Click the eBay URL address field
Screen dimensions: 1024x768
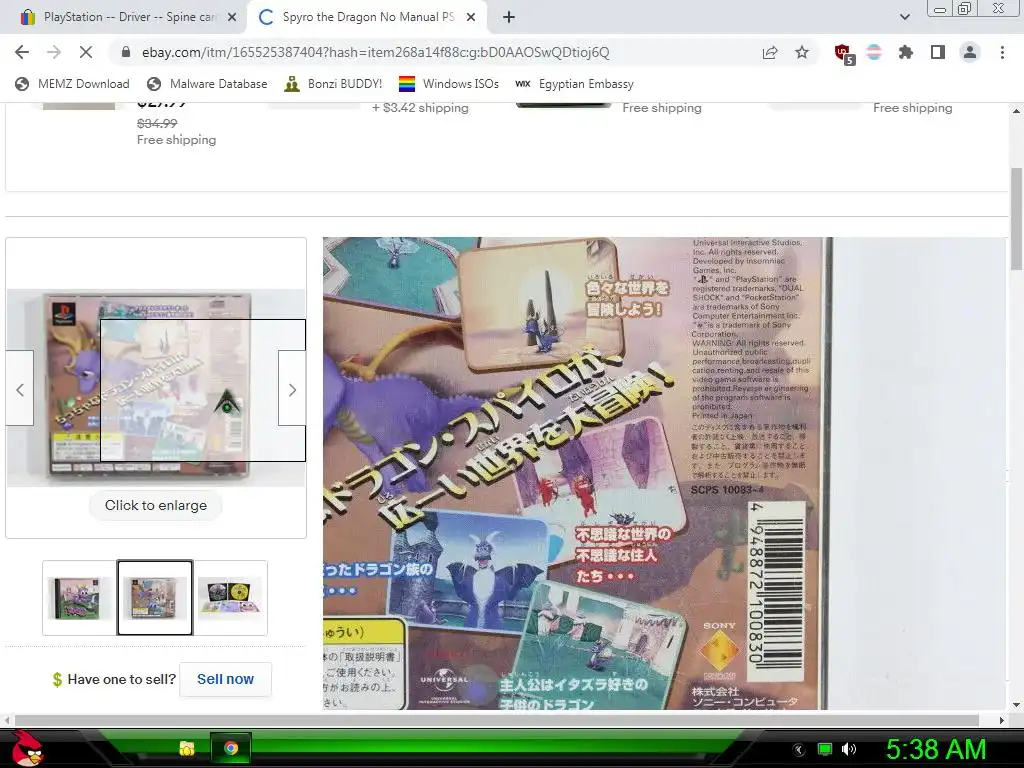pyautogui.click(x=376, y=52)
